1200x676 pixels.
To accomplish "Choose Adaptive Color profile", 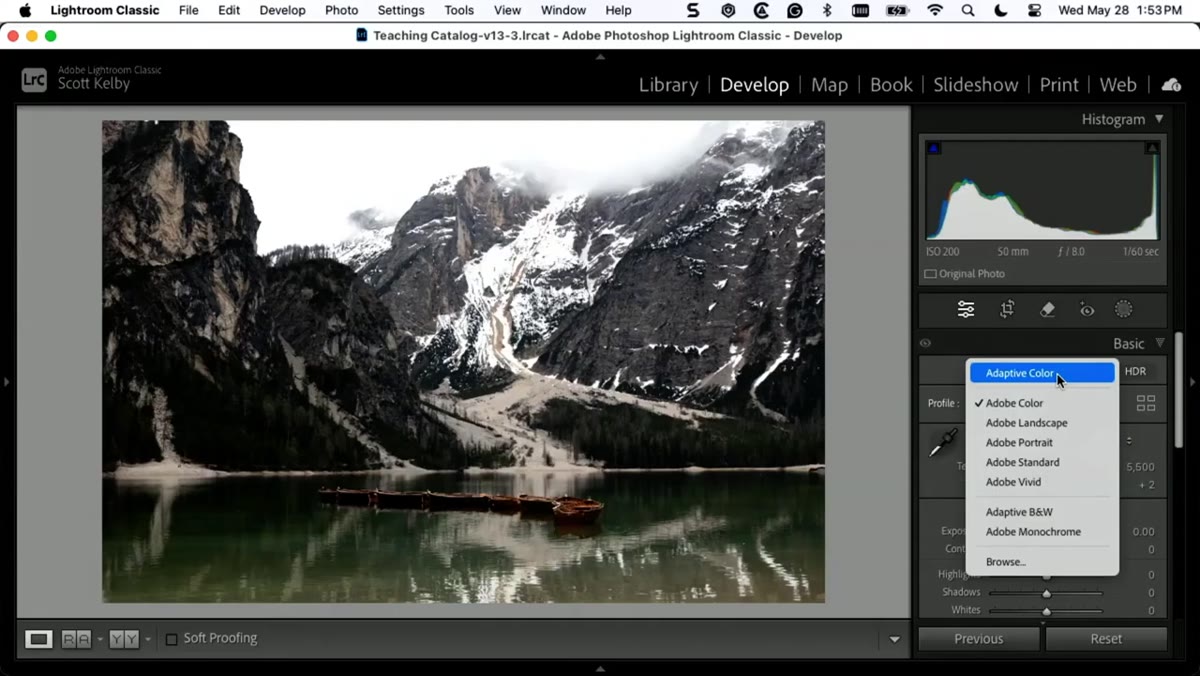I will click(1042, 373).
